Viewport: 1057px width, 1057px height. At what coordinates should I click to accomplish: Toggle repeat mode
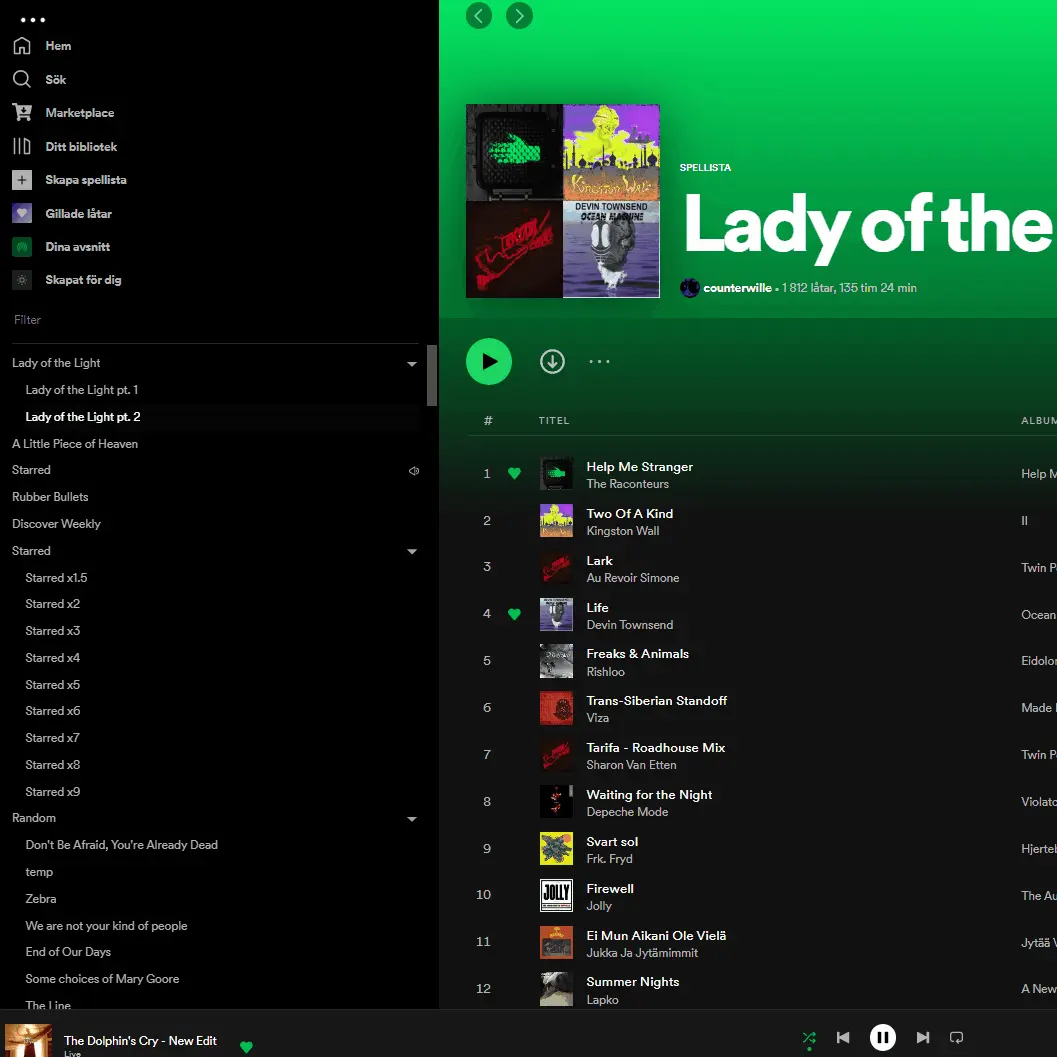pyautogui.click(x=956, y=1037)
